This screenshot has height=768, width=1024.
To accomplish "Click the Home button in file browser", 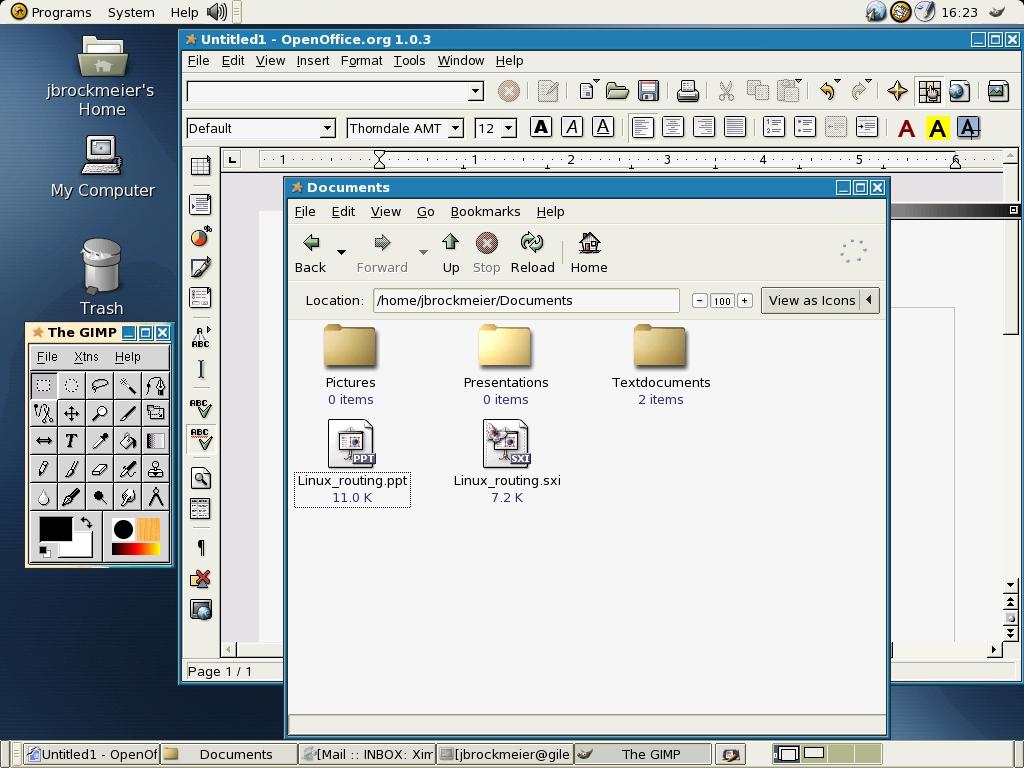I will [x=589, y=252].
